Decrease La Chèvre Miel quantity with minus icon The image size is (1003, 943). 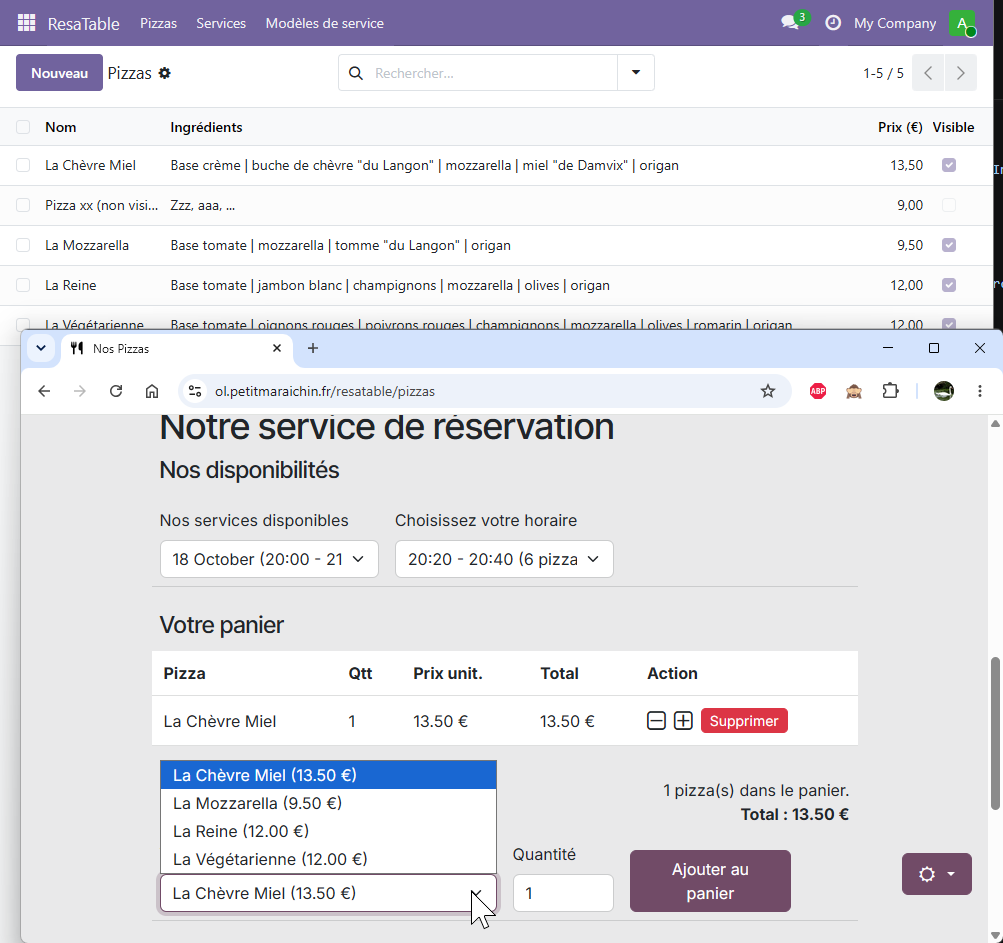point(656,721)
